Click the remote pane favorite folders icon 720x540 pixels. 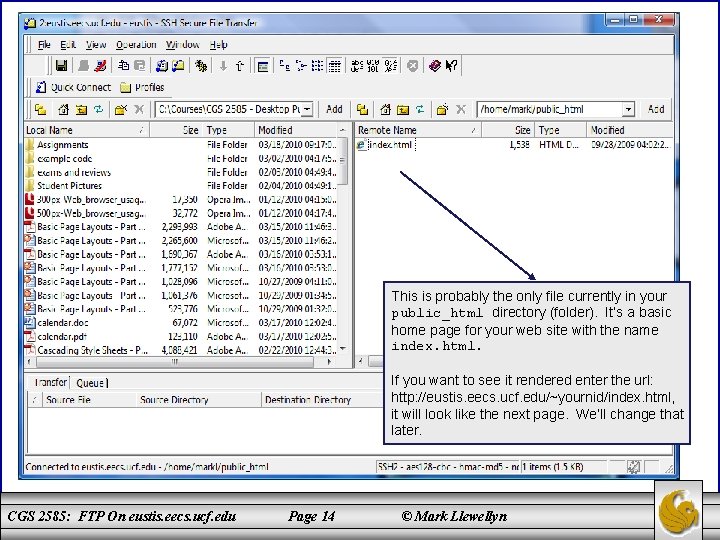(x=362, y=109)
